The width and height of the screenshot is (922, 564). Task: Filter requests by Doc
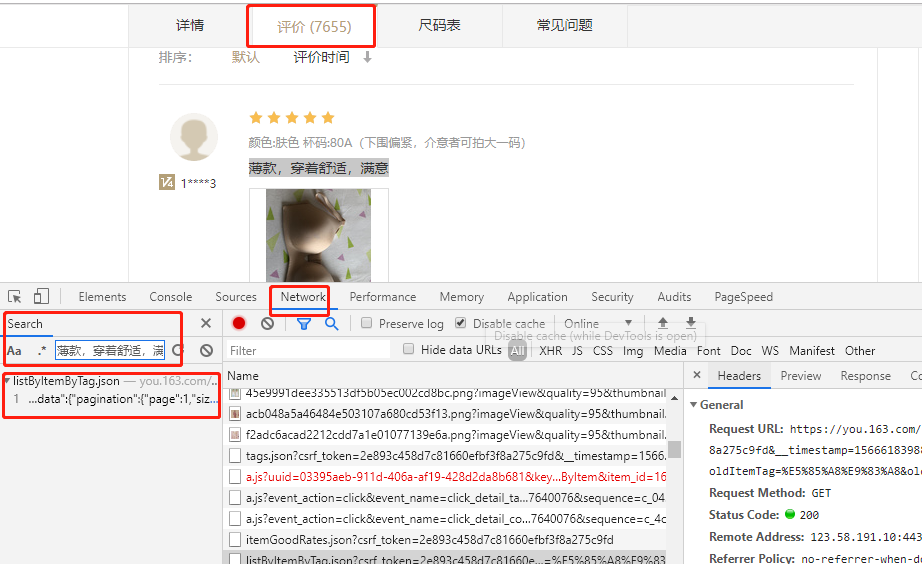741,351
